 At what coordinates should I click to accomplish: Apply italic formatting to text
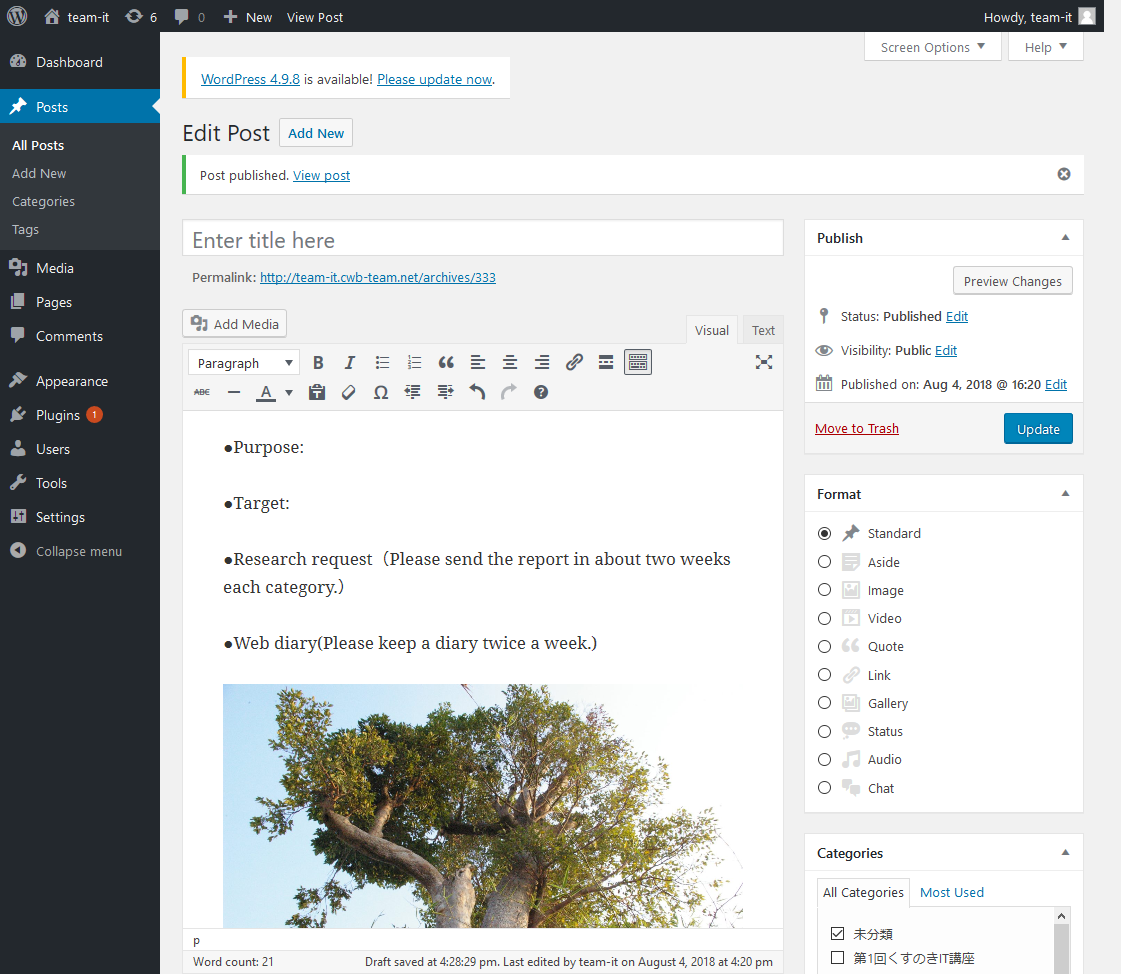pyautogui.click(x=350, y=363)
